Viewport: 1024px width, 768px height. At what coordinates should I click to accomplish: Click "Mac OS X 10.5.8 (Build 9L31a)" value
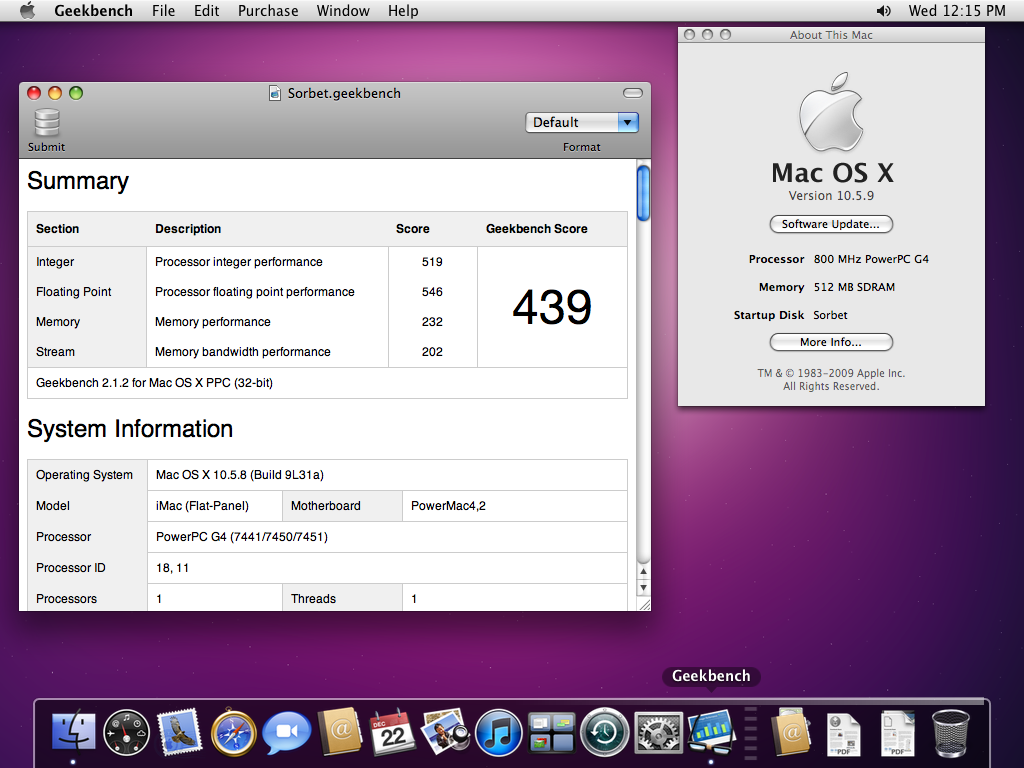click(240, 475)
